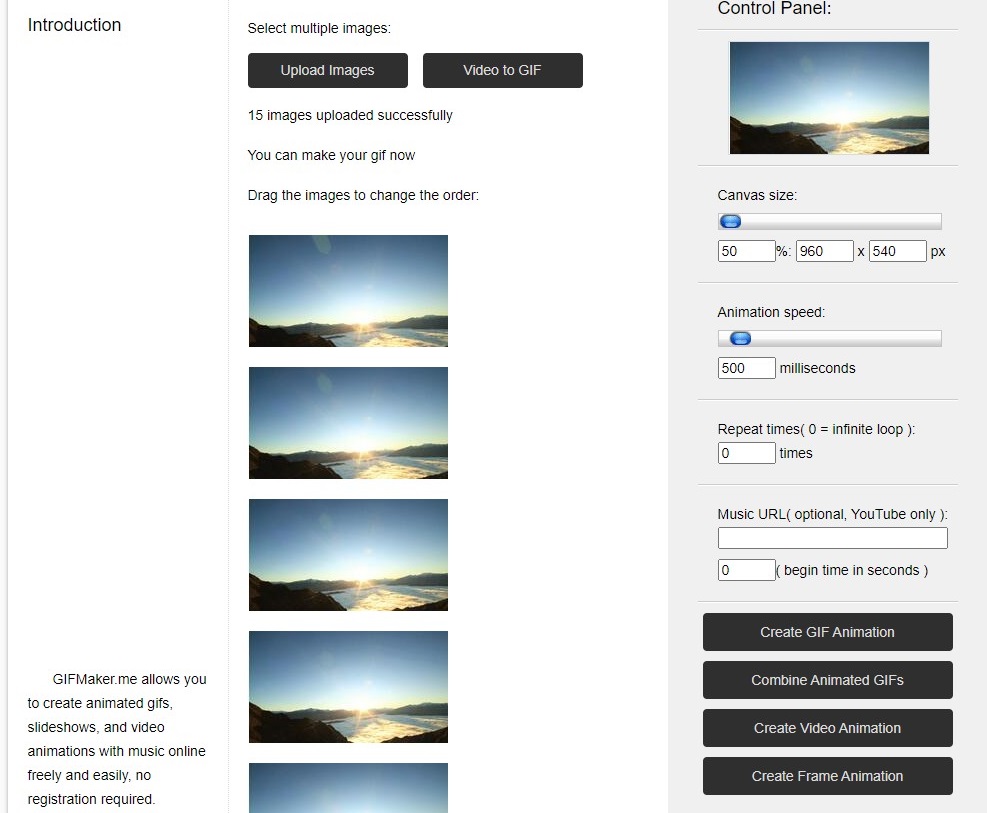Viewport: 987px width, 813px height.
Task: Click the 'Music URL( optional, YouTube only )' label
Action: (832, 514)
